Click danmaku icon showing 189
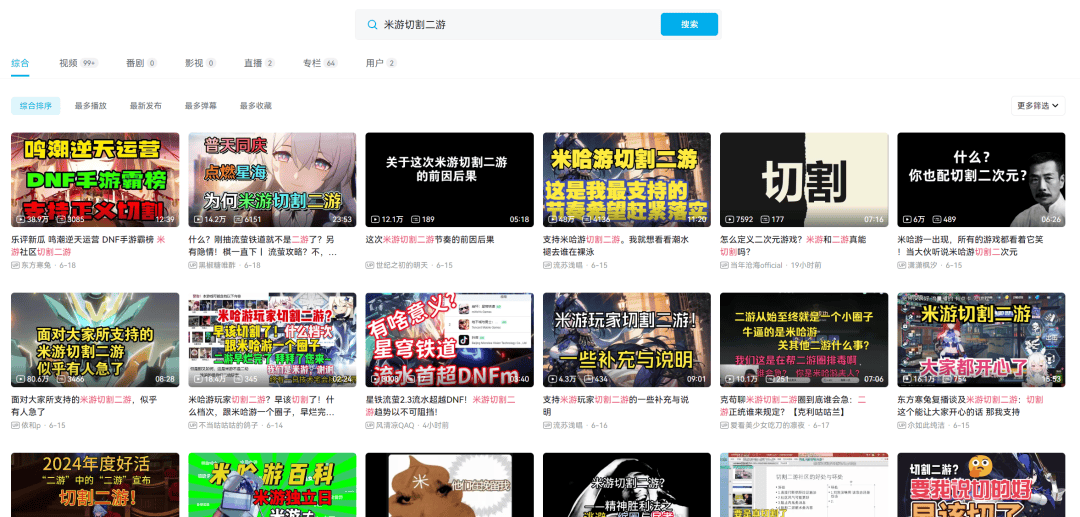The image size is (1080, 517). [x=415, y=220]
